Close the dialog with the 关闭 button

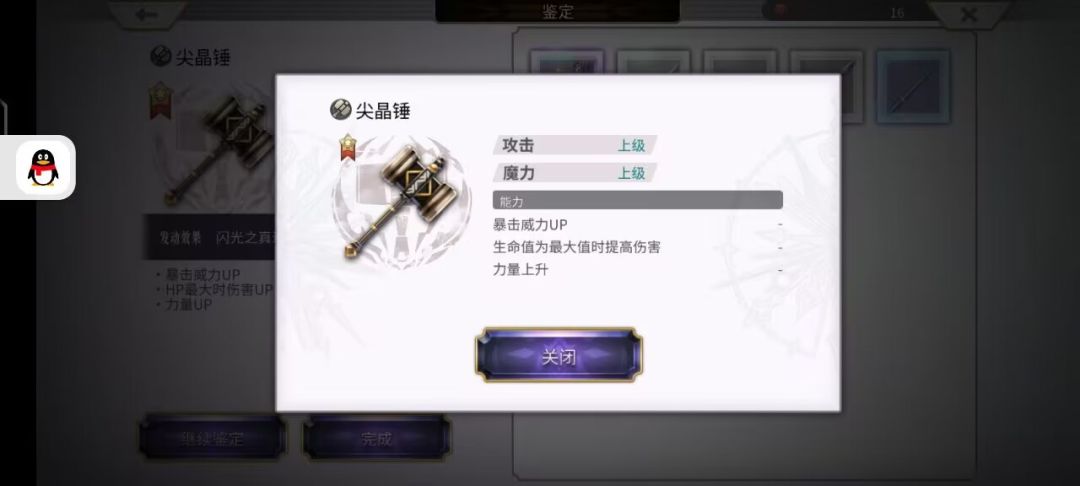point(559,355)
